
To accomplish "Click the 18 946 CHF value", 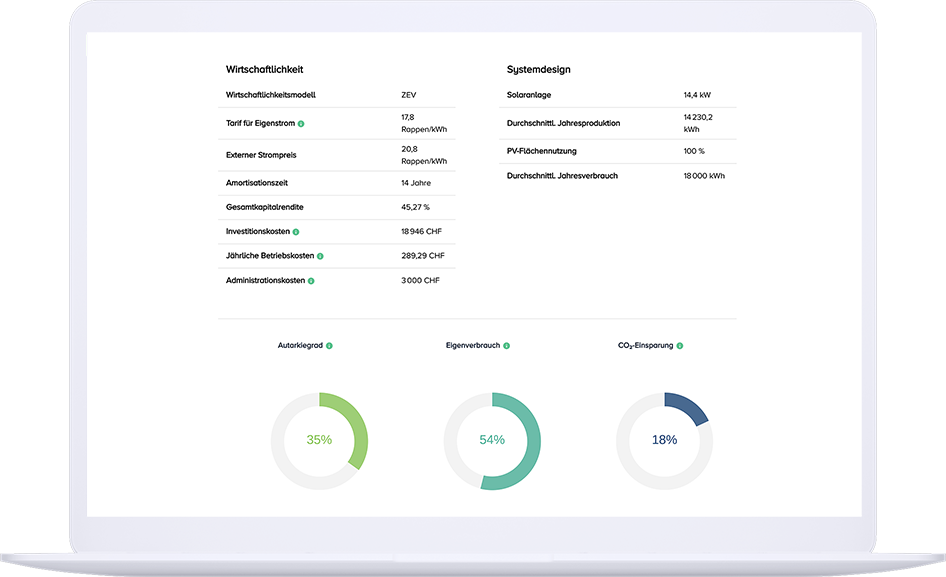I will (421, 231).
